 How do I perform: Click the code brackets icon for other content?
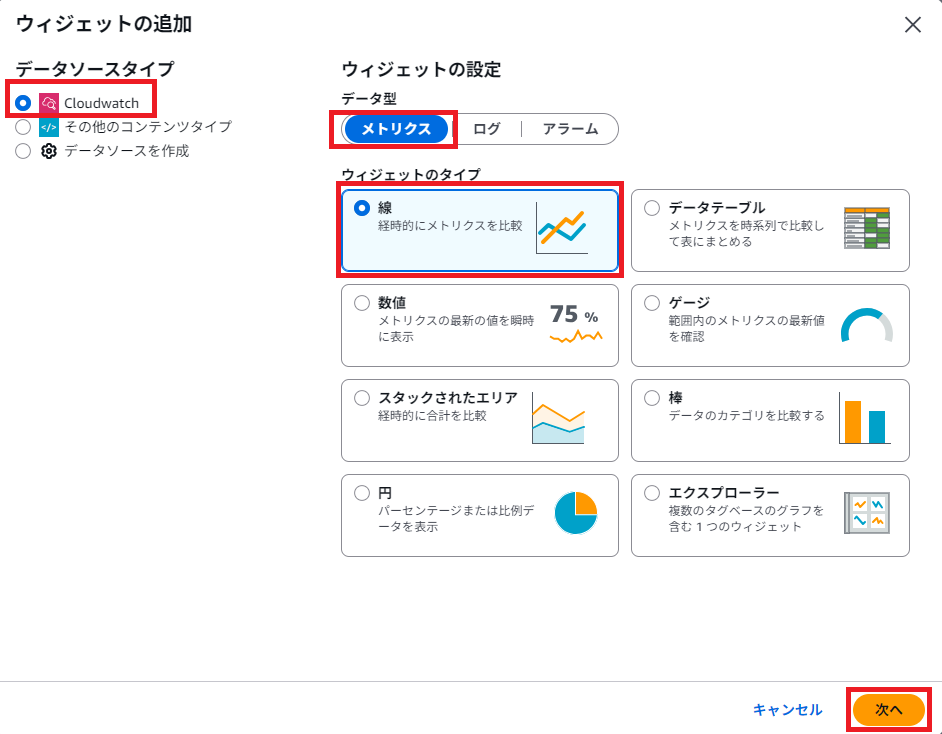(49, 127)
